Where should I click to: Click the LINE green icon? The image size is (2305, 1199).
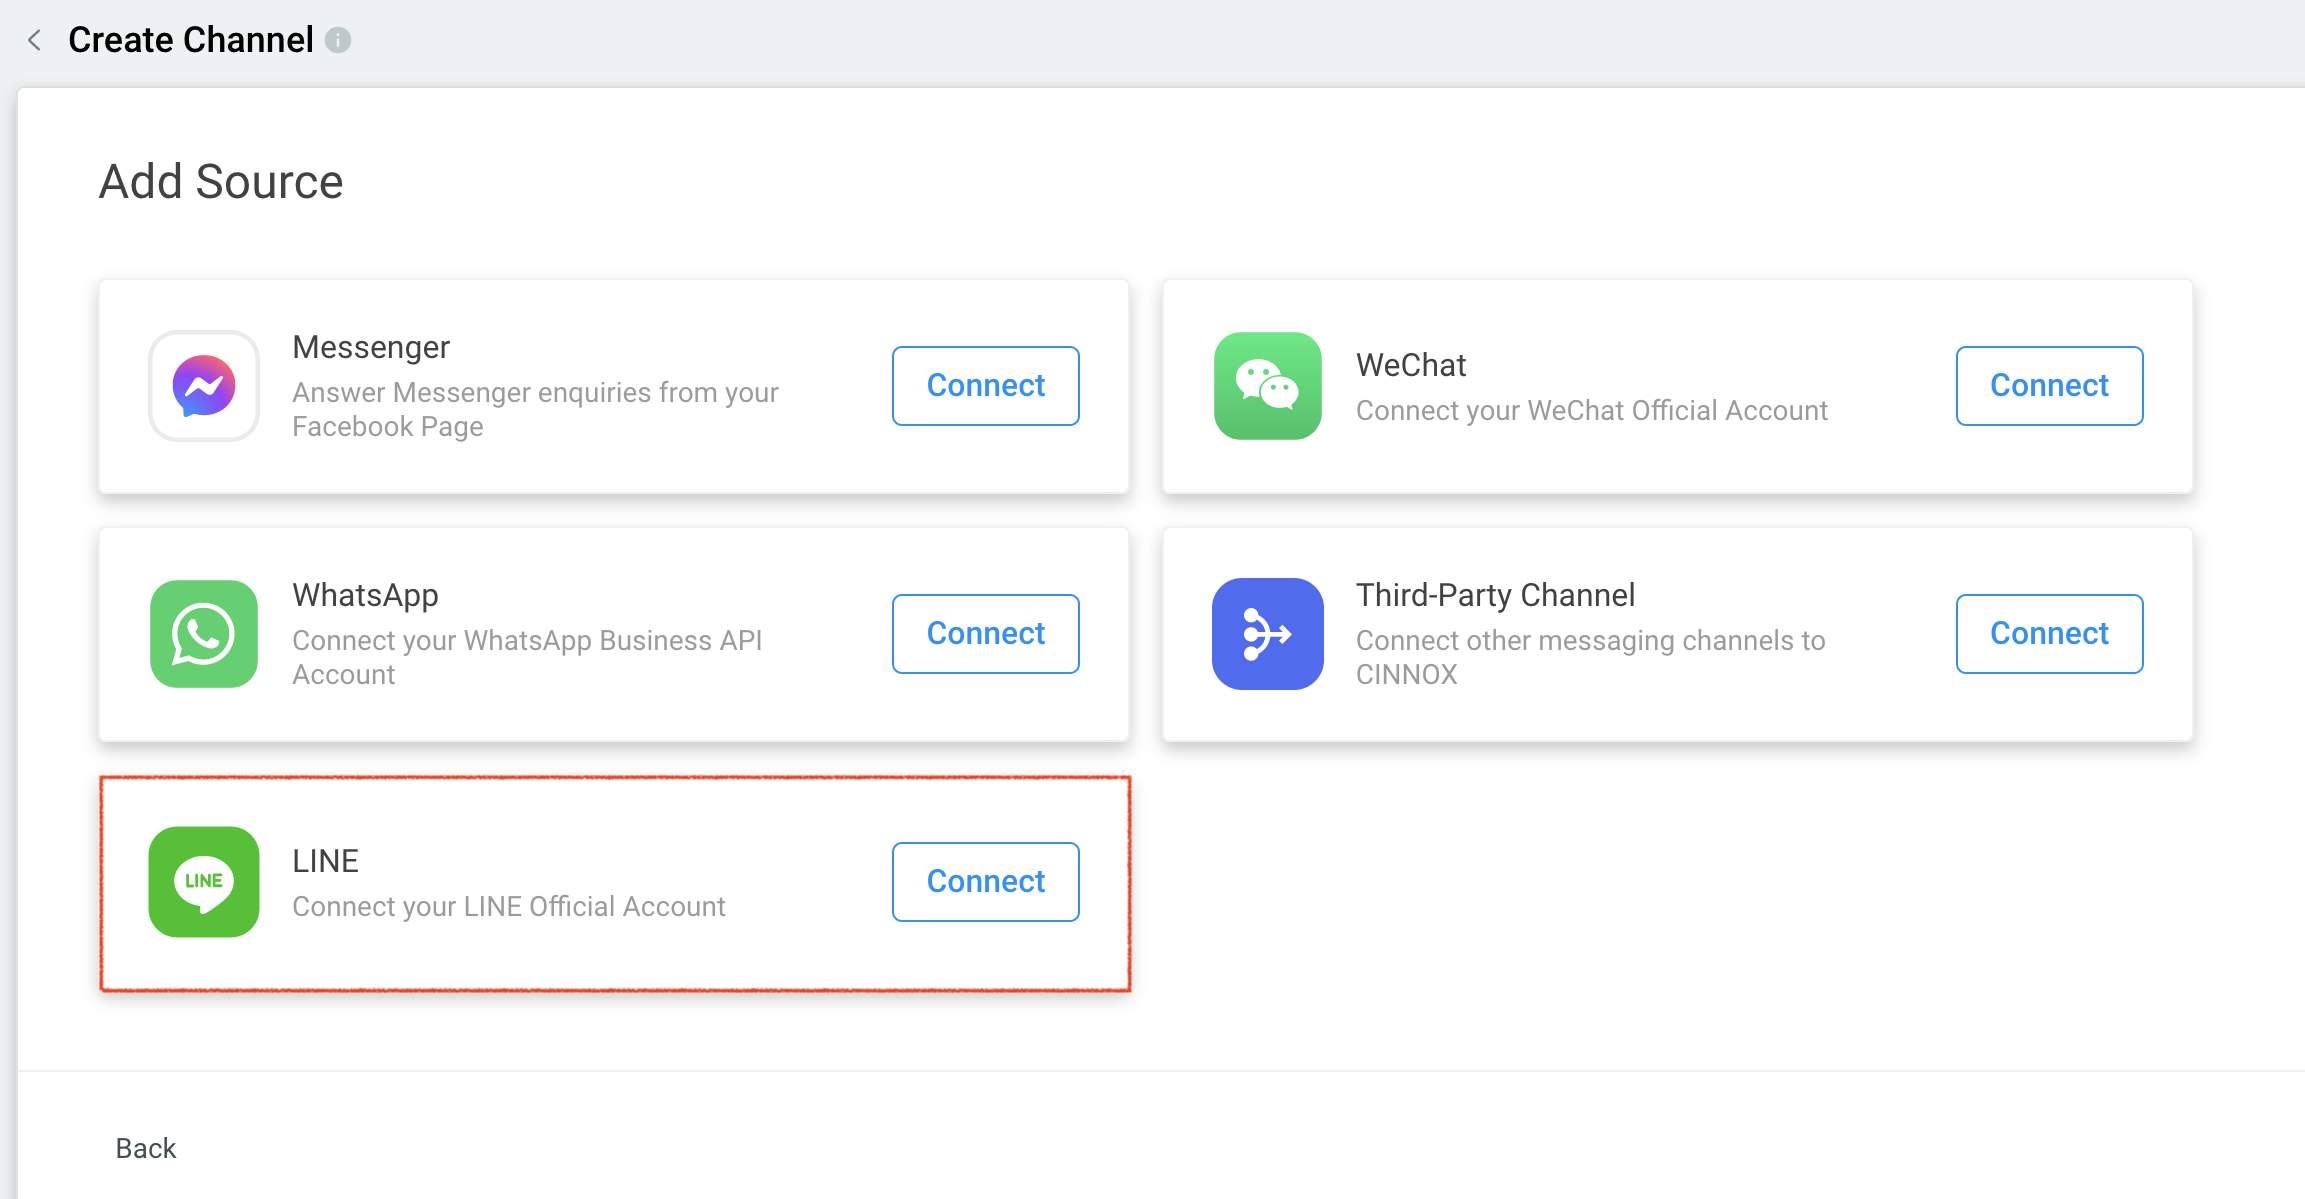click(x=204, y=882)
